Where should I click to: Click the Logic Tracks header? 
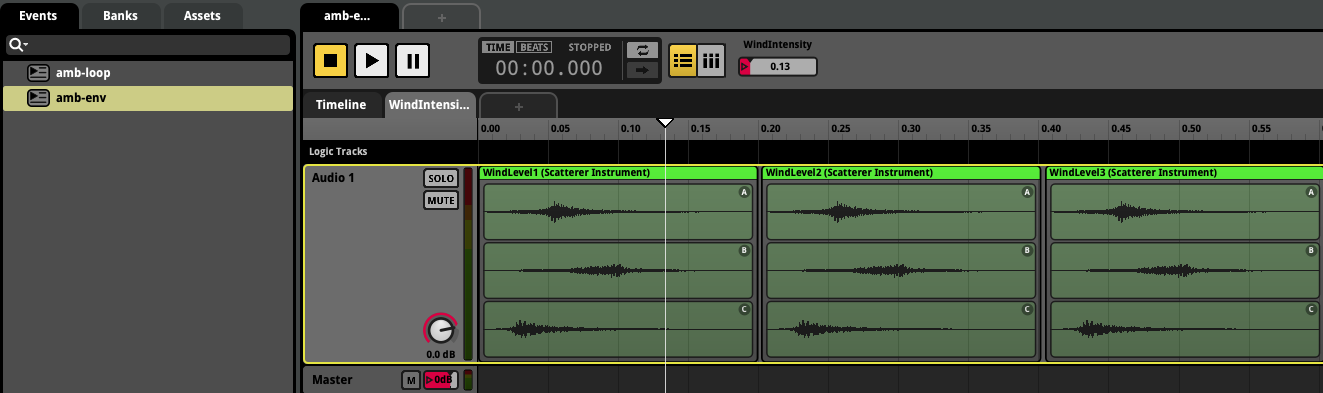pos(338,152)
